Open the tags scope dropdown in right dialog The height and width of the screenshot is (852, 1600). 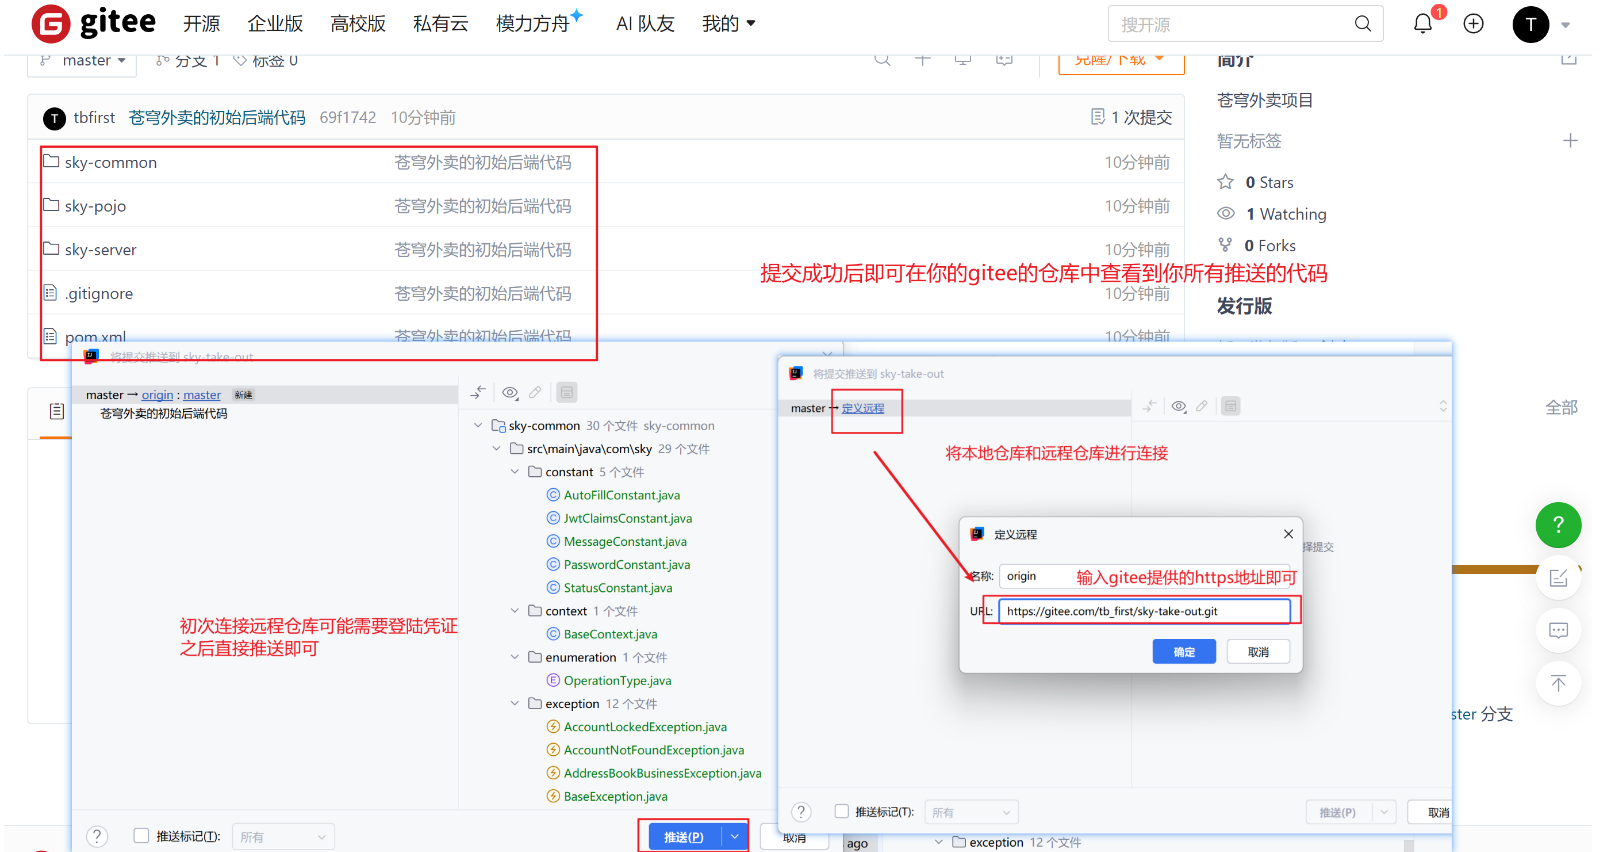(972, 812)
